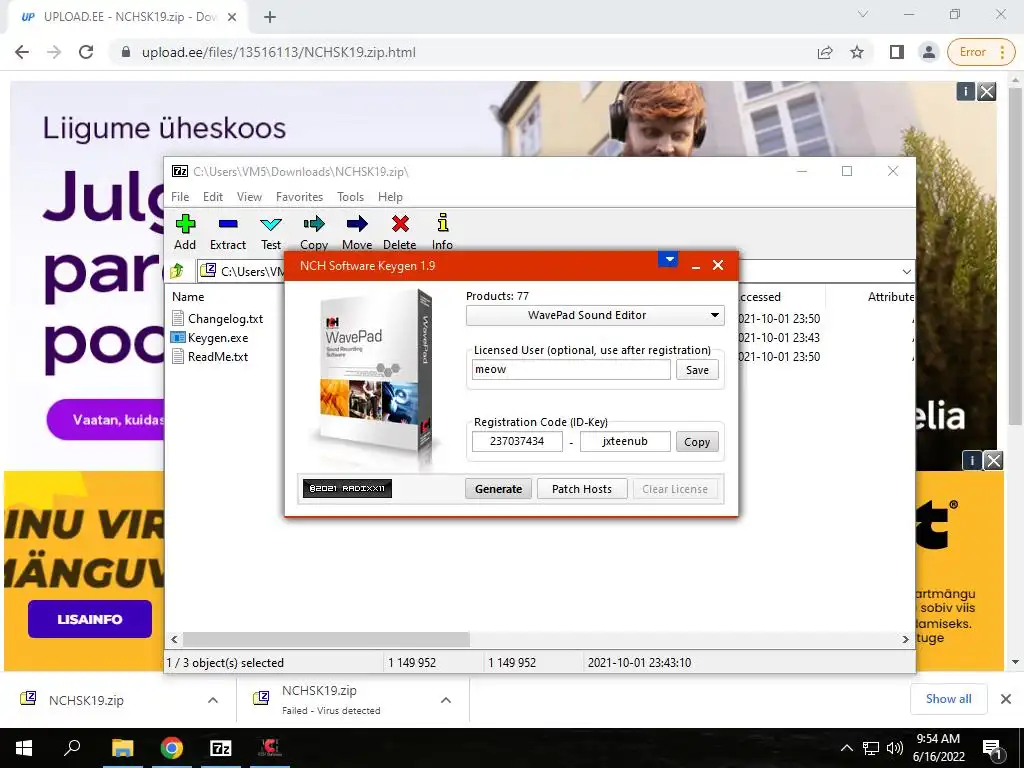
Task: Click the Licensed User text field
Action: (571, 370)
